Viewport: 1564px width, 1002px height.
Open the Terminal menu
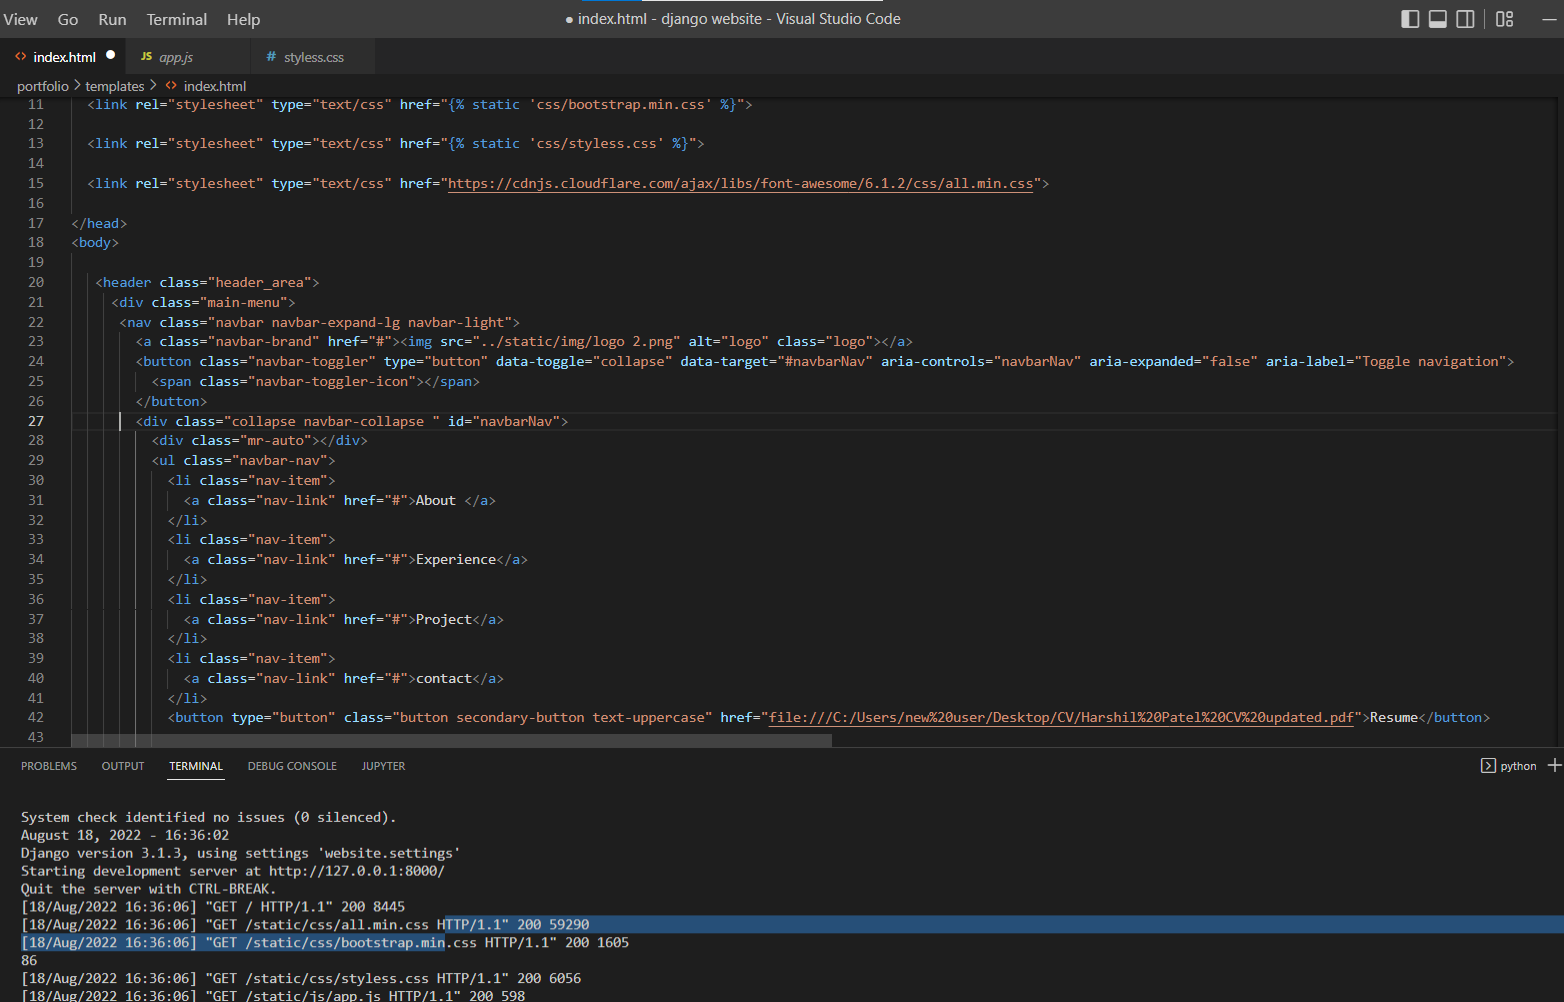(177, 19)
